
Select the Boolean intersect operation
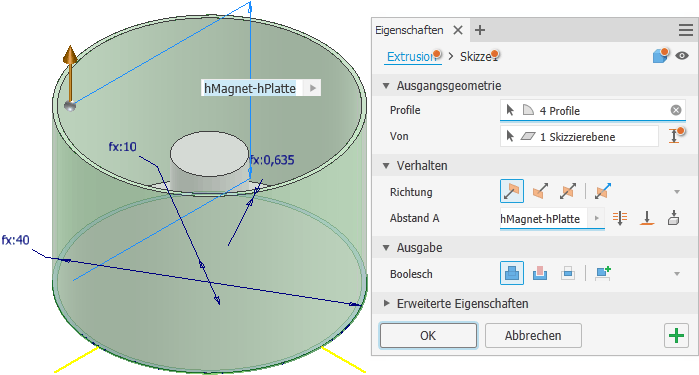tap(567, 273)
